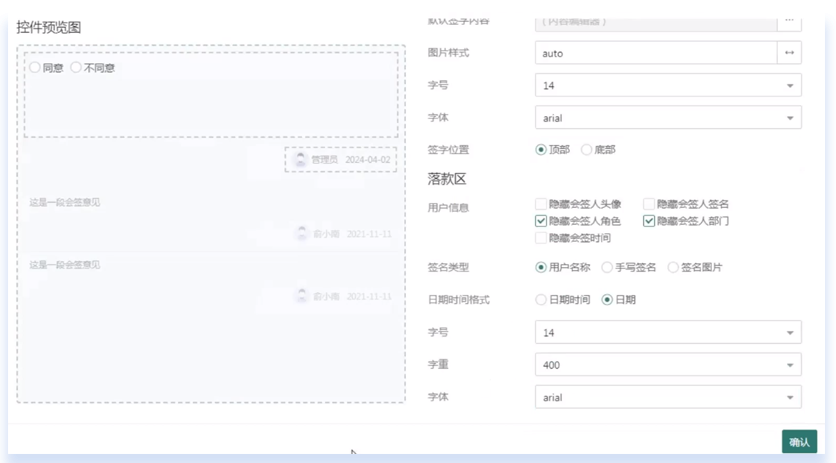Click the 确认 button
The width and height of the screenshot is (836, 463).
[x=799, y=442]
